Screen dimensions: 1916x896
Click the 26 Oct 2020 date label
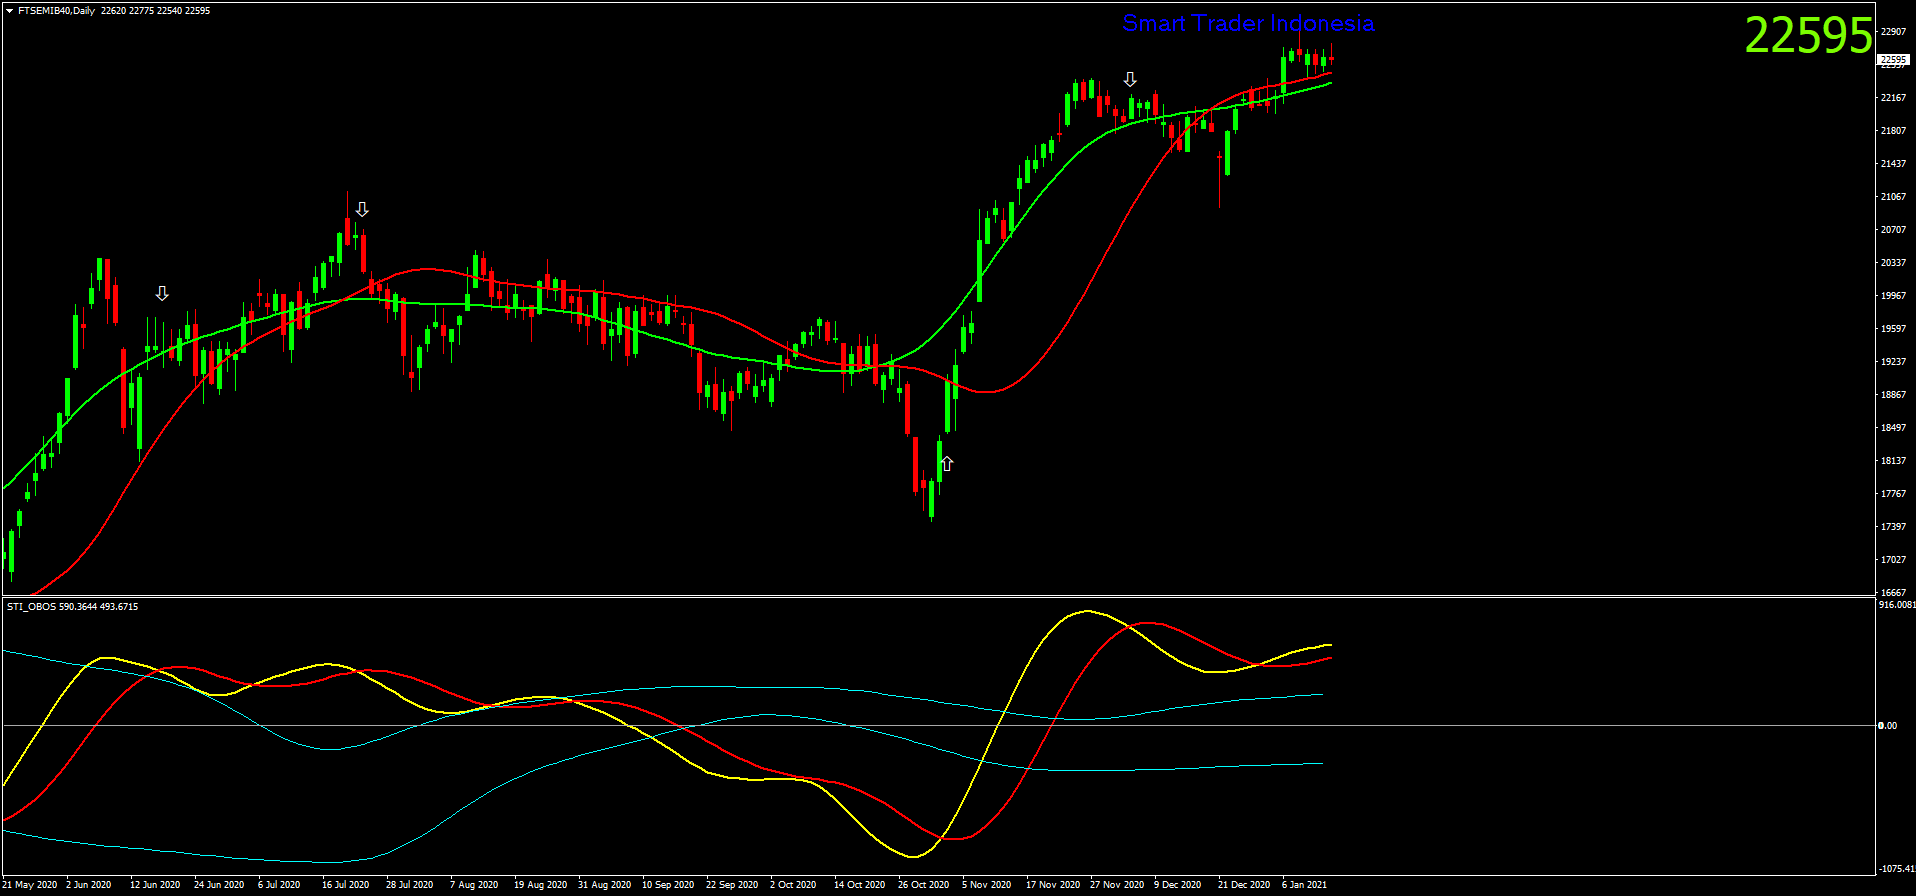pyautogui.click(x=923, y=885)
